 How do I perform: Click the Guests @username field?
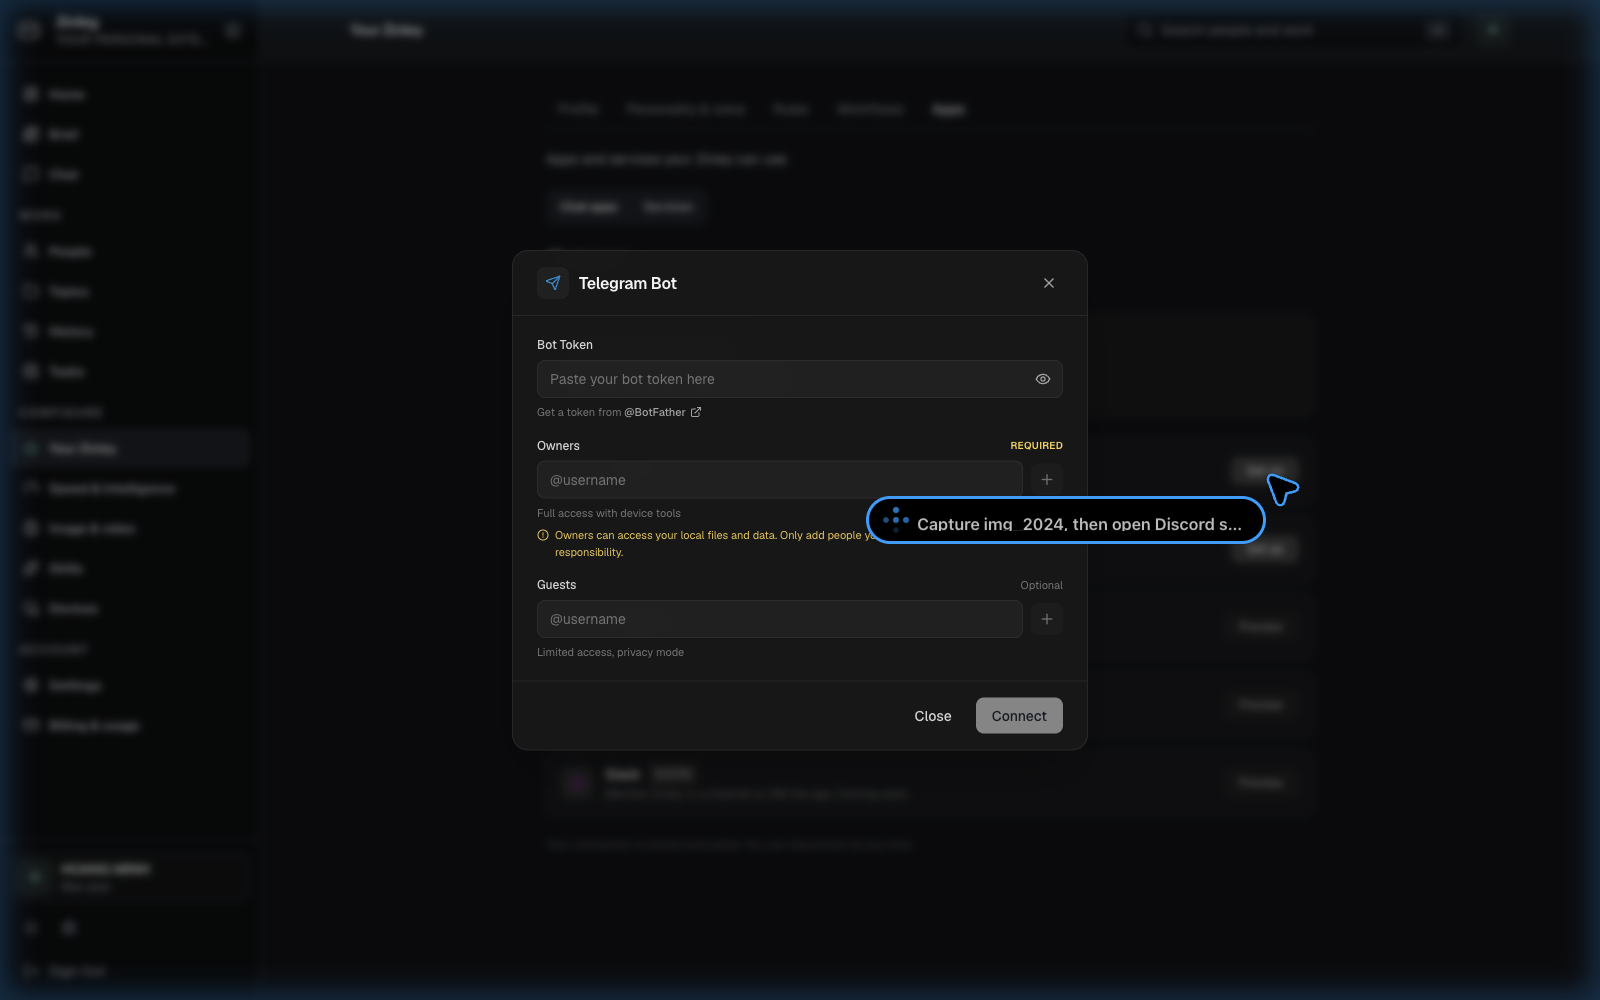779,619
